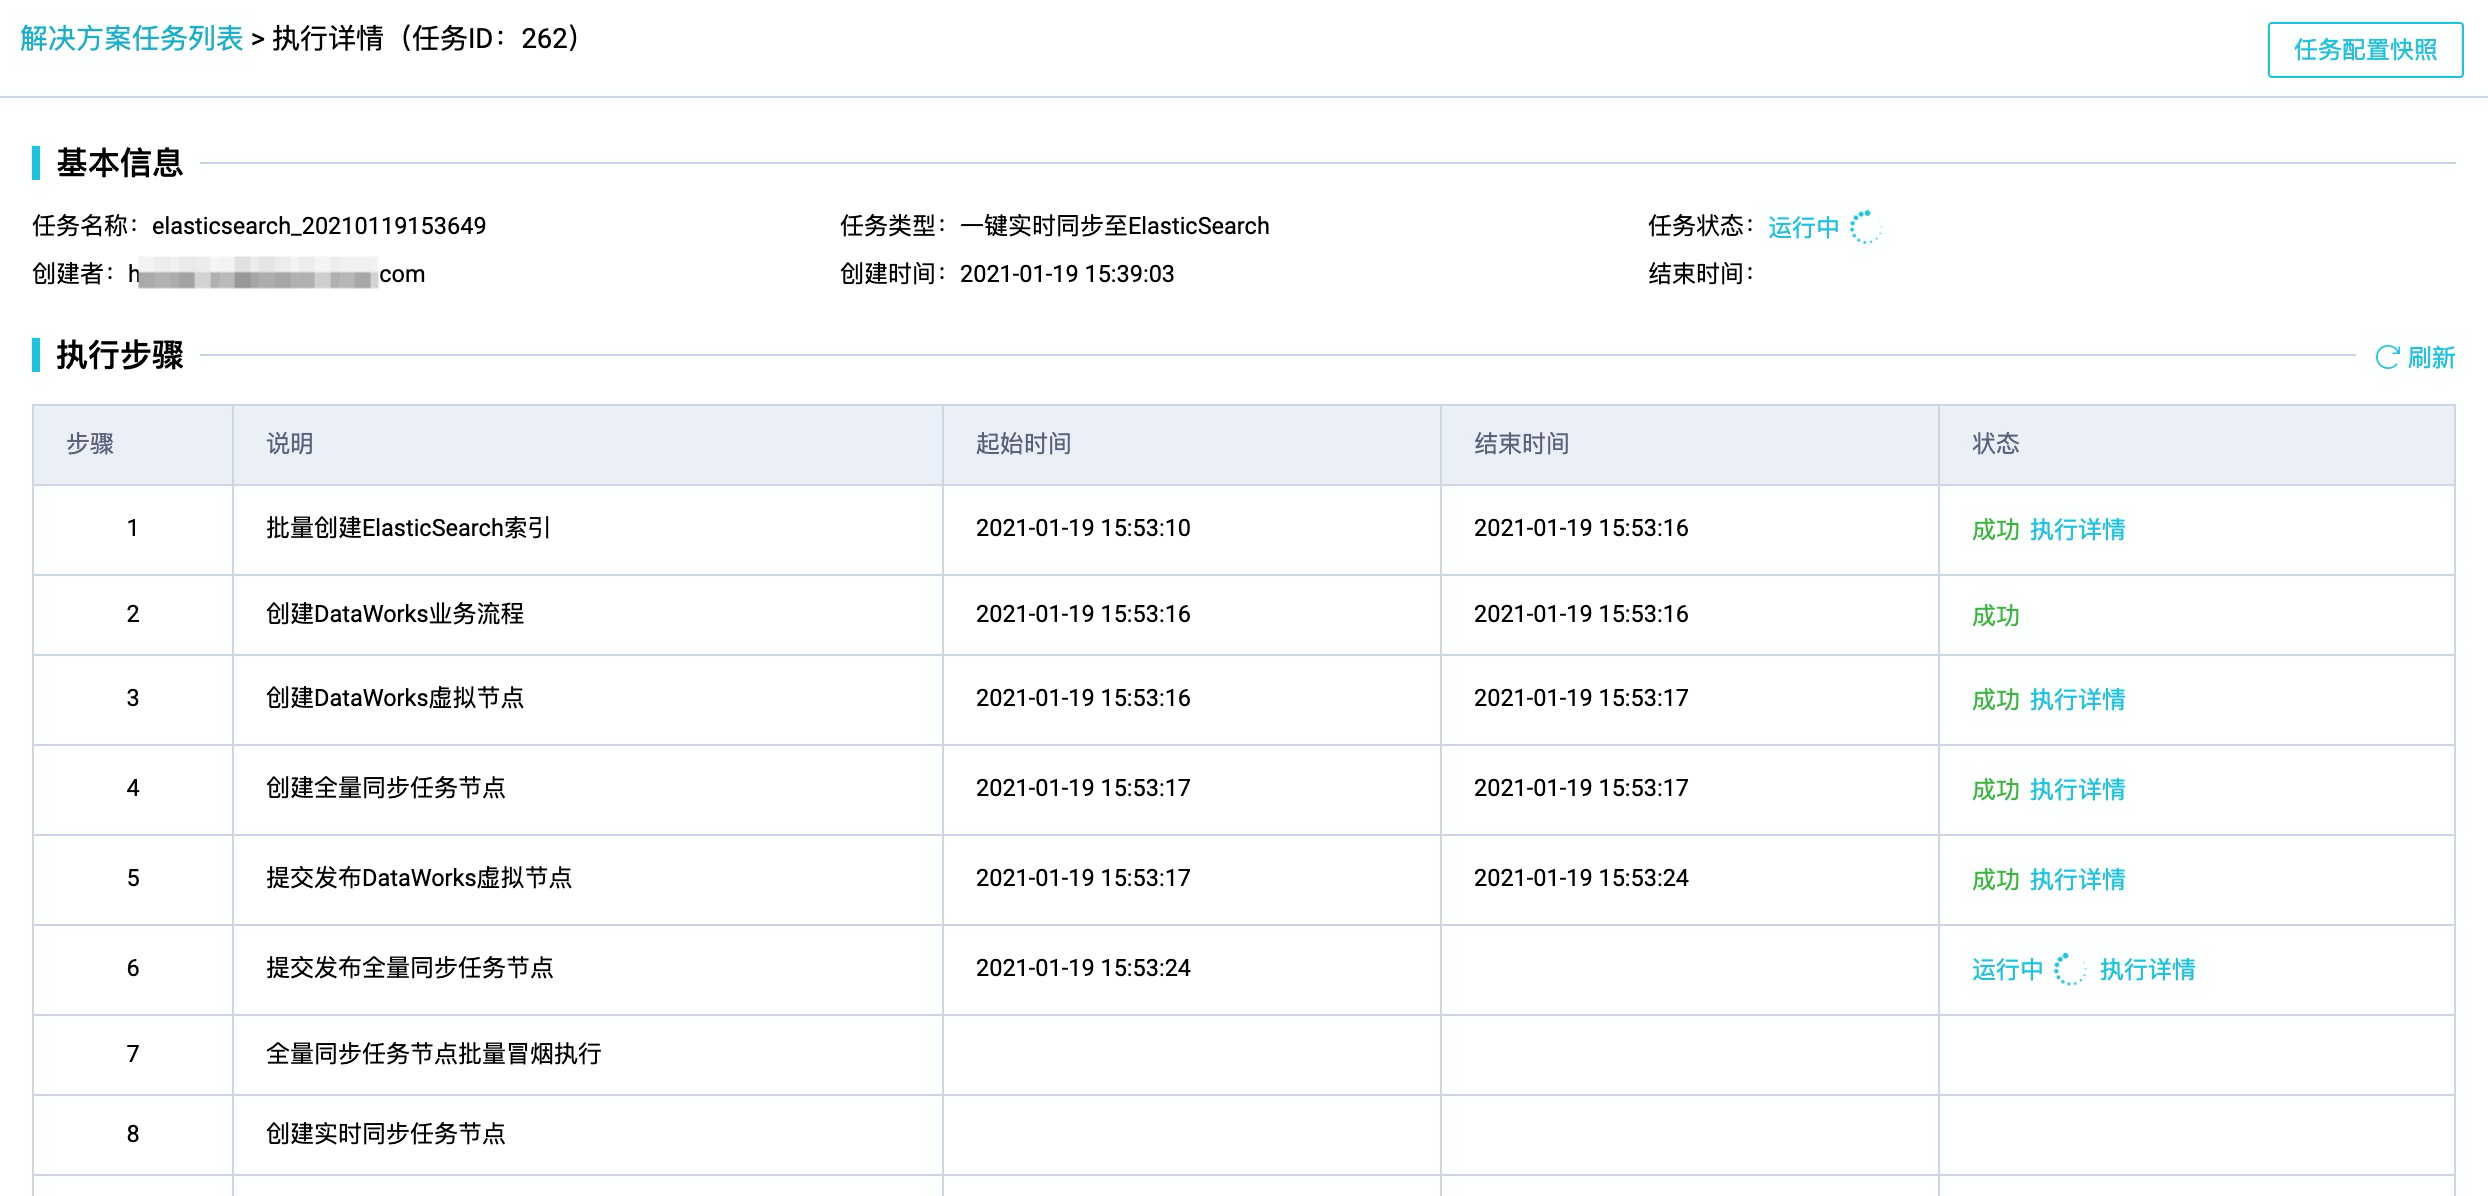Click the 任务配置快照 button
The image size is (2488, 1196).
tap(2365, 50)
